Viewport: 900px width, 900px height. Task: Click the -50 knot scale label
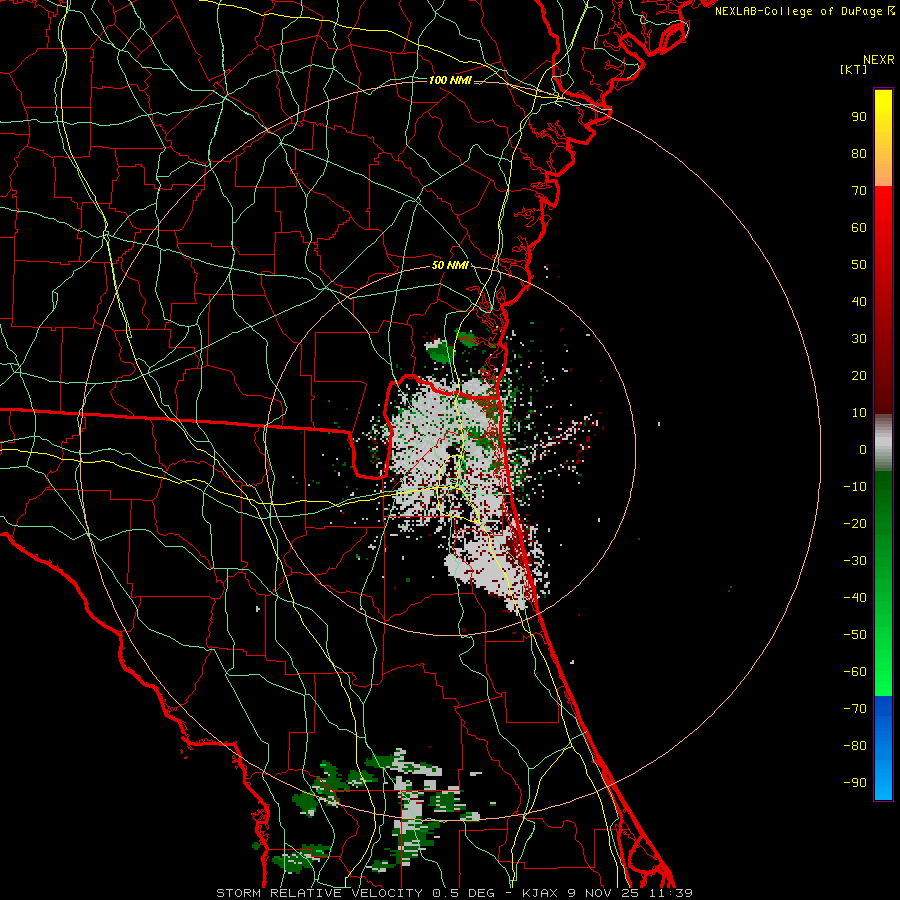(855, 635)
